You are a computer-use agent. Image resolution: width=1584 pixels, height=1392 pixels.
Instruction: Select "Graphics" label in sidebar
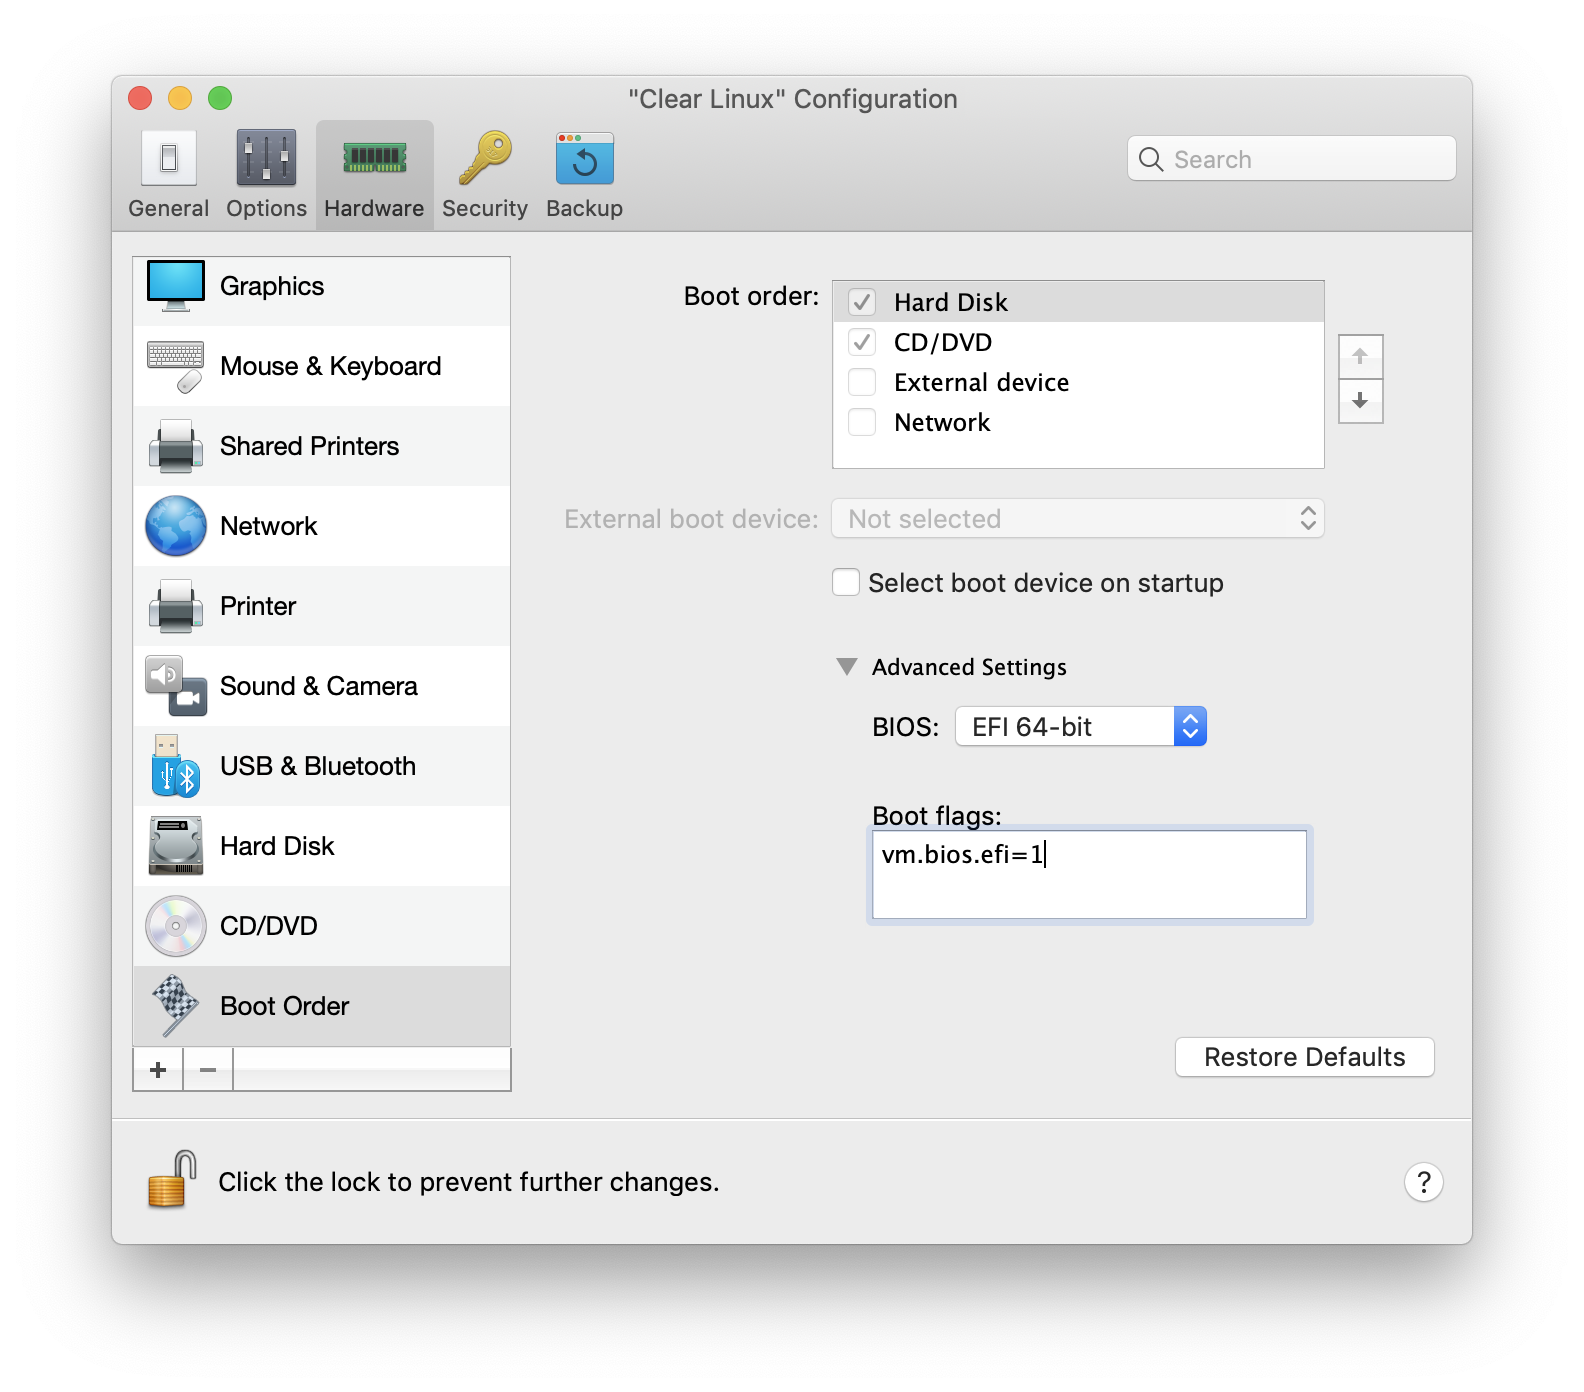click(x=272, y=286)
